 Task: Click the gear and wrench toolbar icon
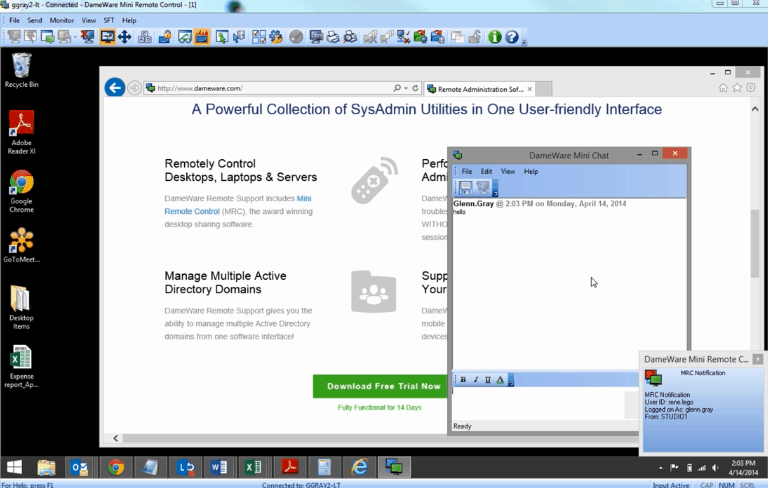point(276,37)
